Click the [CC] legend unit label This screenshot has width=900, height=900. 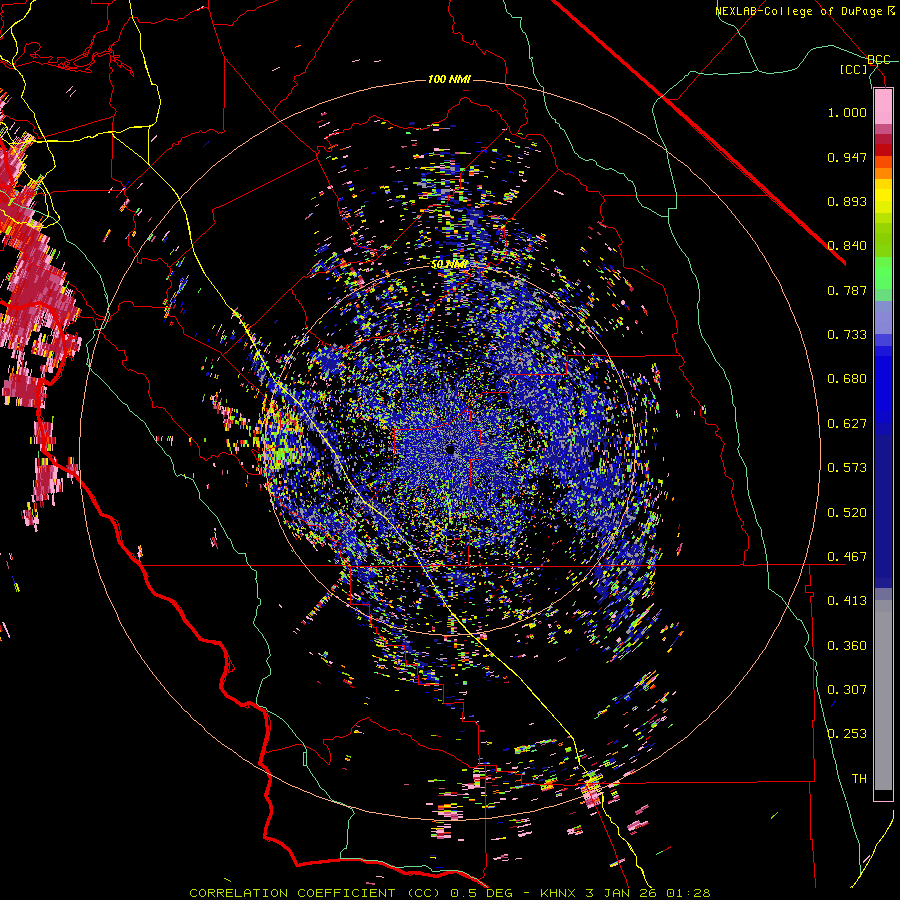[x=853, y=69]
